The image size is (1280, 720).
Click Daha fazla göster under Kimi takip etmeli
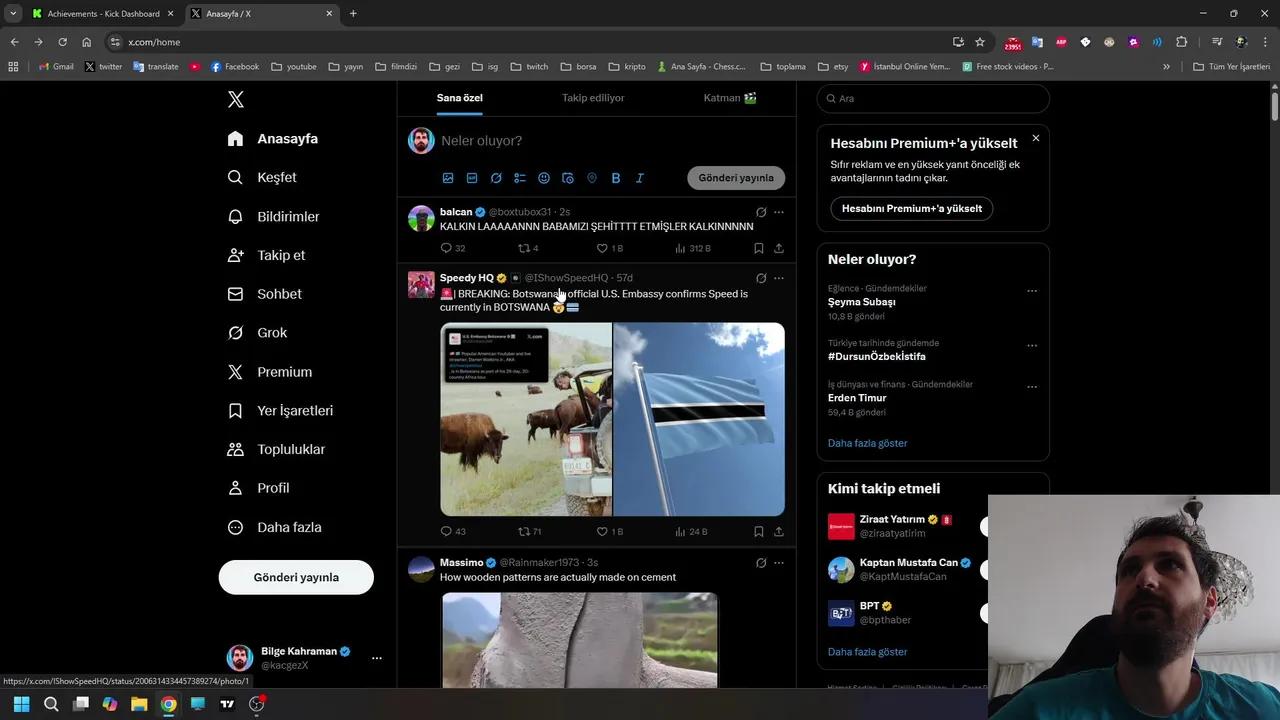click(x=867, y=652)
